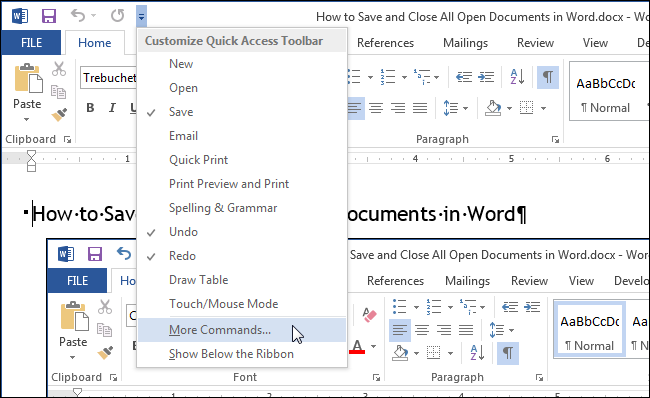The width and height of the screenshot is (650, 398).
Task: Toggle paragraph marks button in embedded ribbon
Action: 508,353
